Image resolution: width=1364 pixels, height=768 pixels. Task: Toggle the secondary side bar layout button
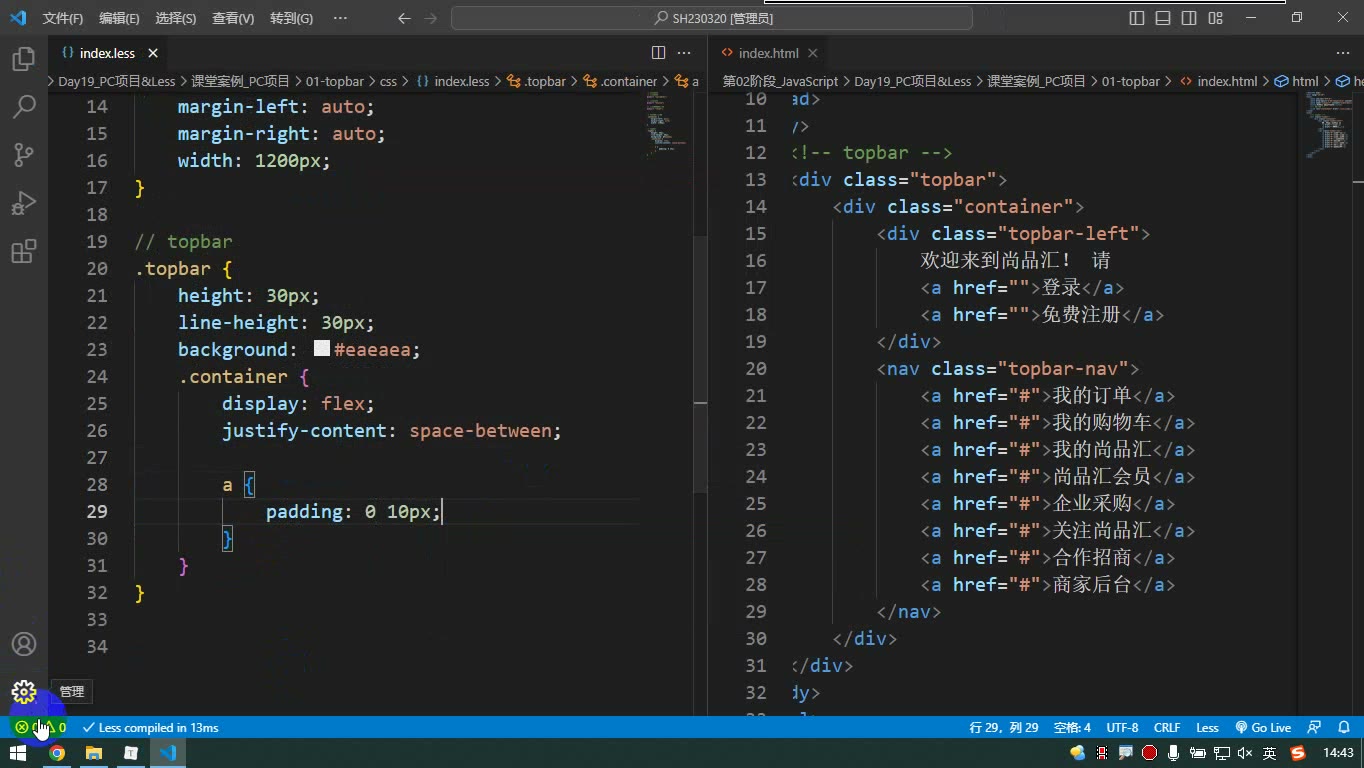click(1189, 18)
